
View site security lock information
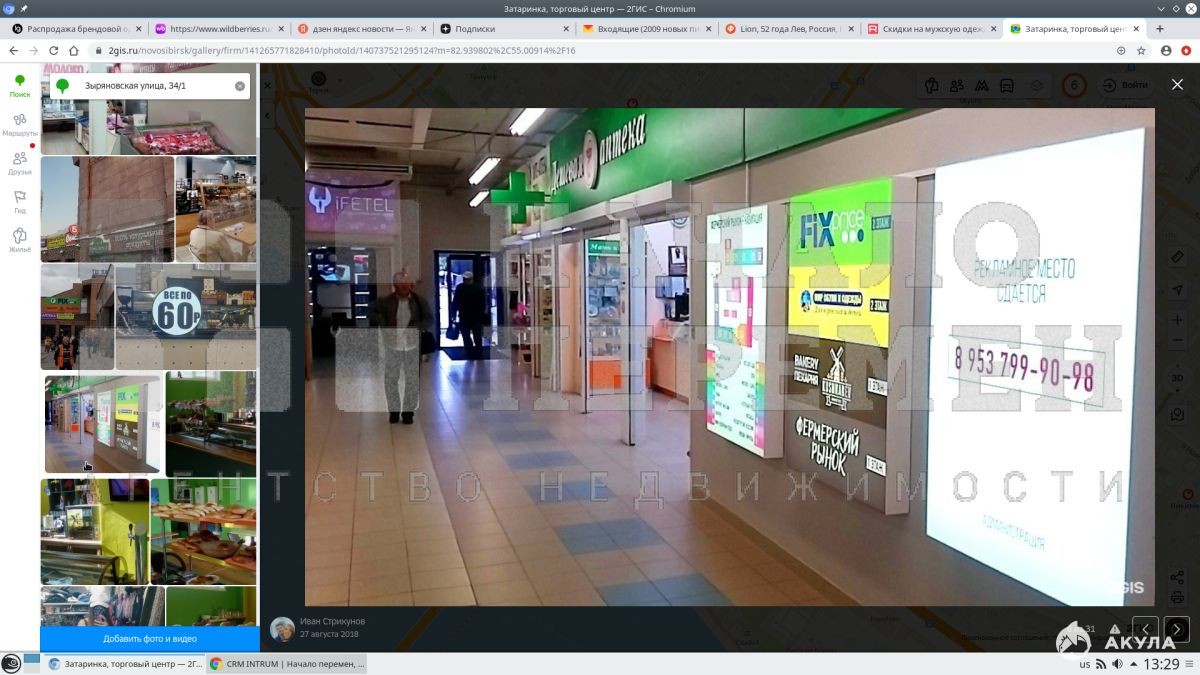point(98,50)
